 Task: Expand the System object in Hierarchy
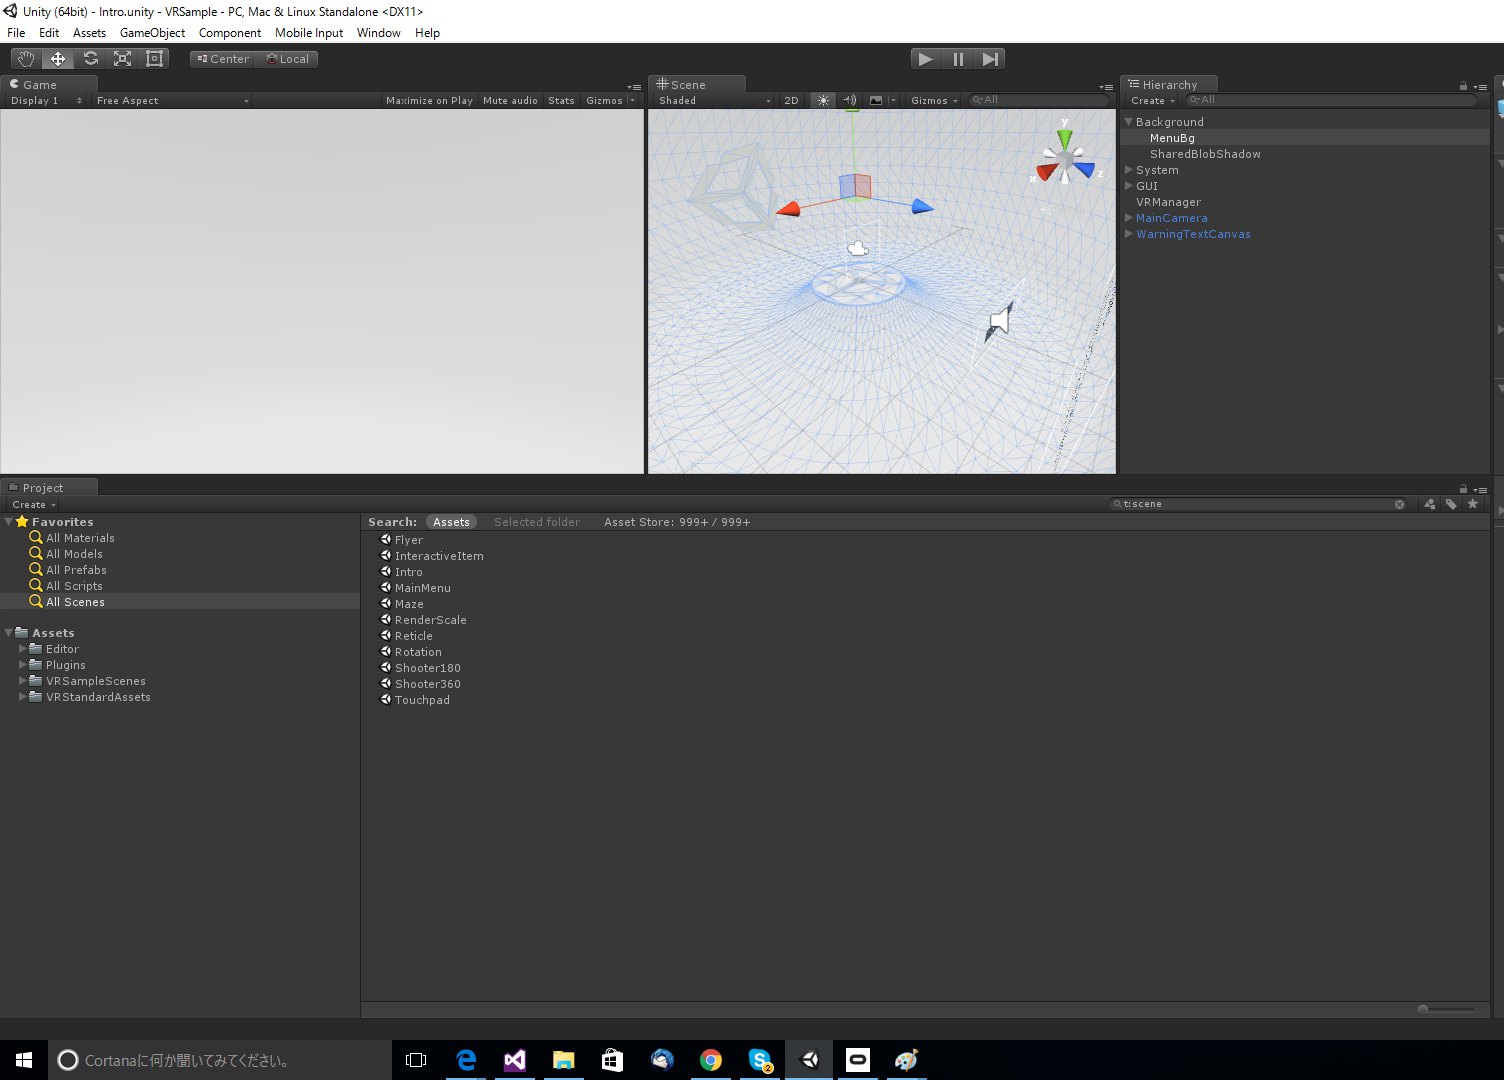point(1128,170)
